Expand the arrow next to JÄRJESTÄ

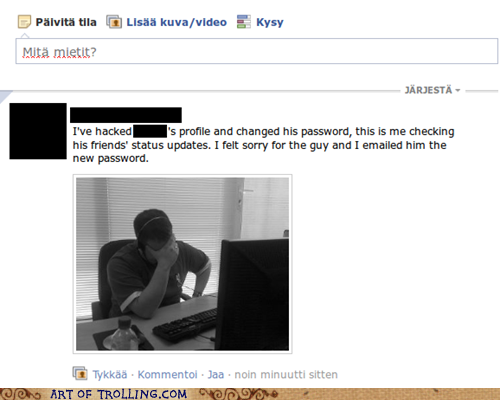458,90
